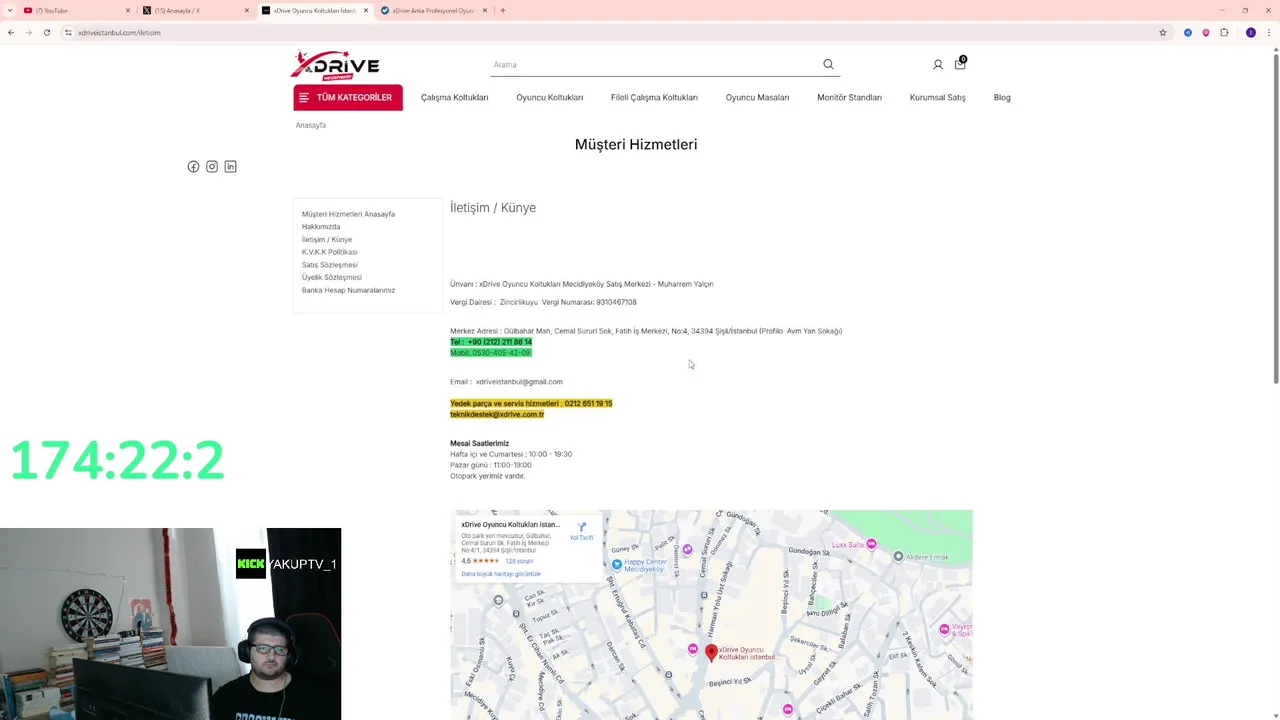
Task: Reload the page with refresh icon
Action: click(x=46, y=32)
